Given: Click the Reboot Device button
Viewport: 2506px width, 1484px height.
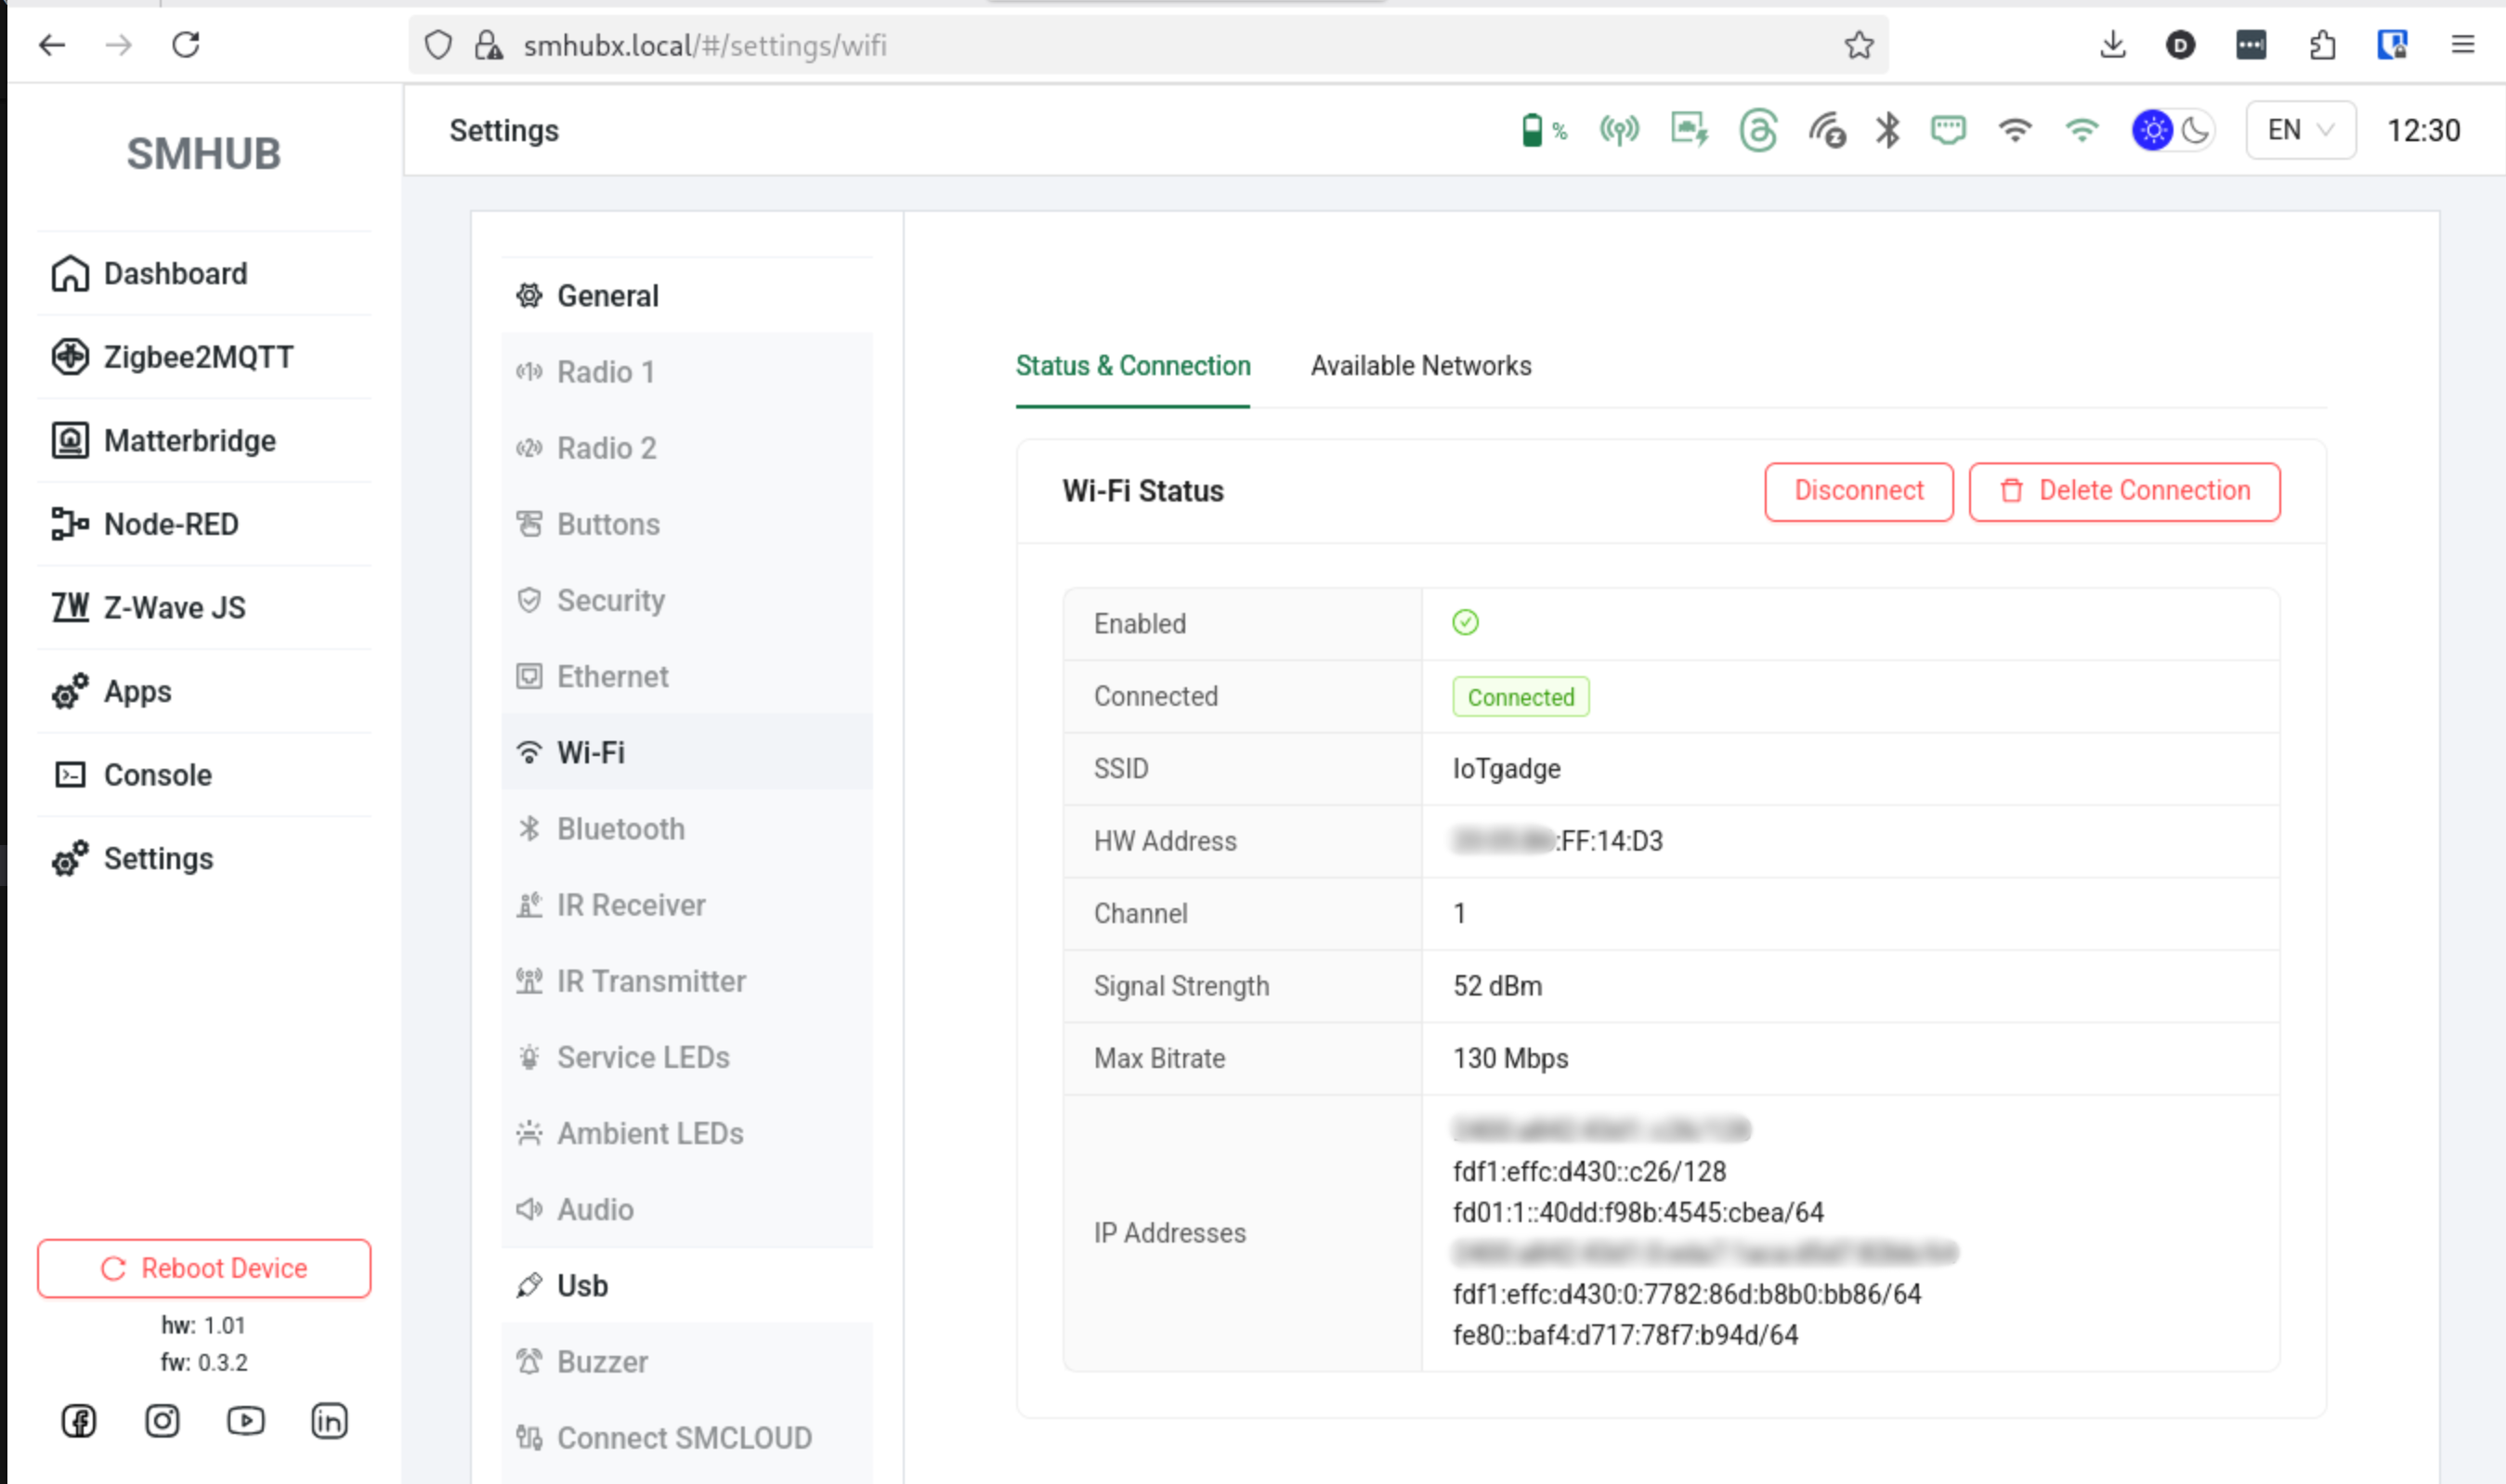Looking at the screenshot, I should coord(204,1268).
